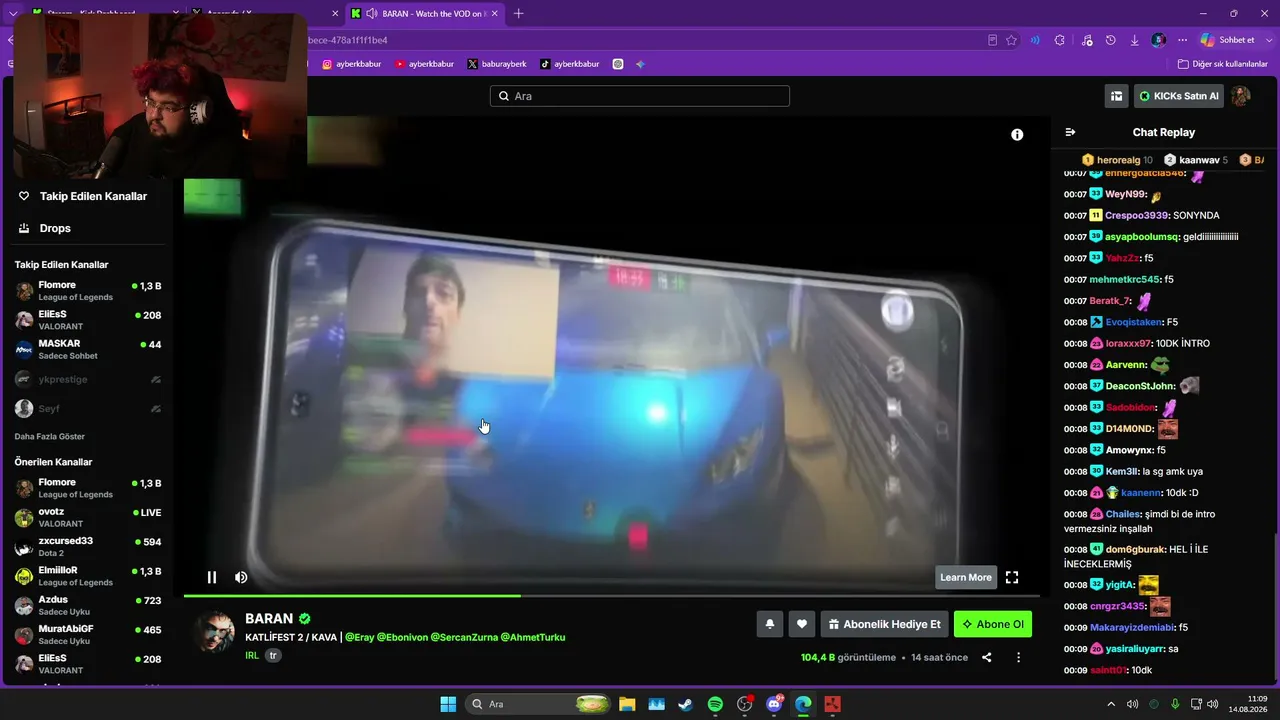Open Flomore channel in followed list
Image resolution: width=1280 pixels, height=720 pixels.
pyautogui.click(x=88, y=291)
